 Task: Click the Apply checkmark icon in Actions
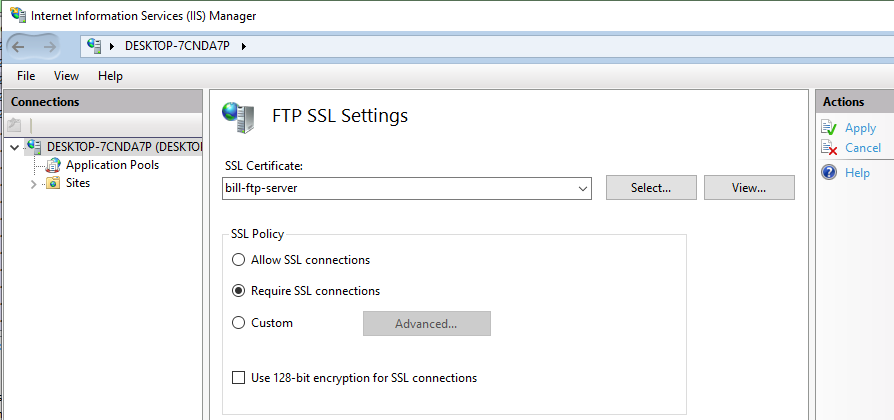(828, 128)
